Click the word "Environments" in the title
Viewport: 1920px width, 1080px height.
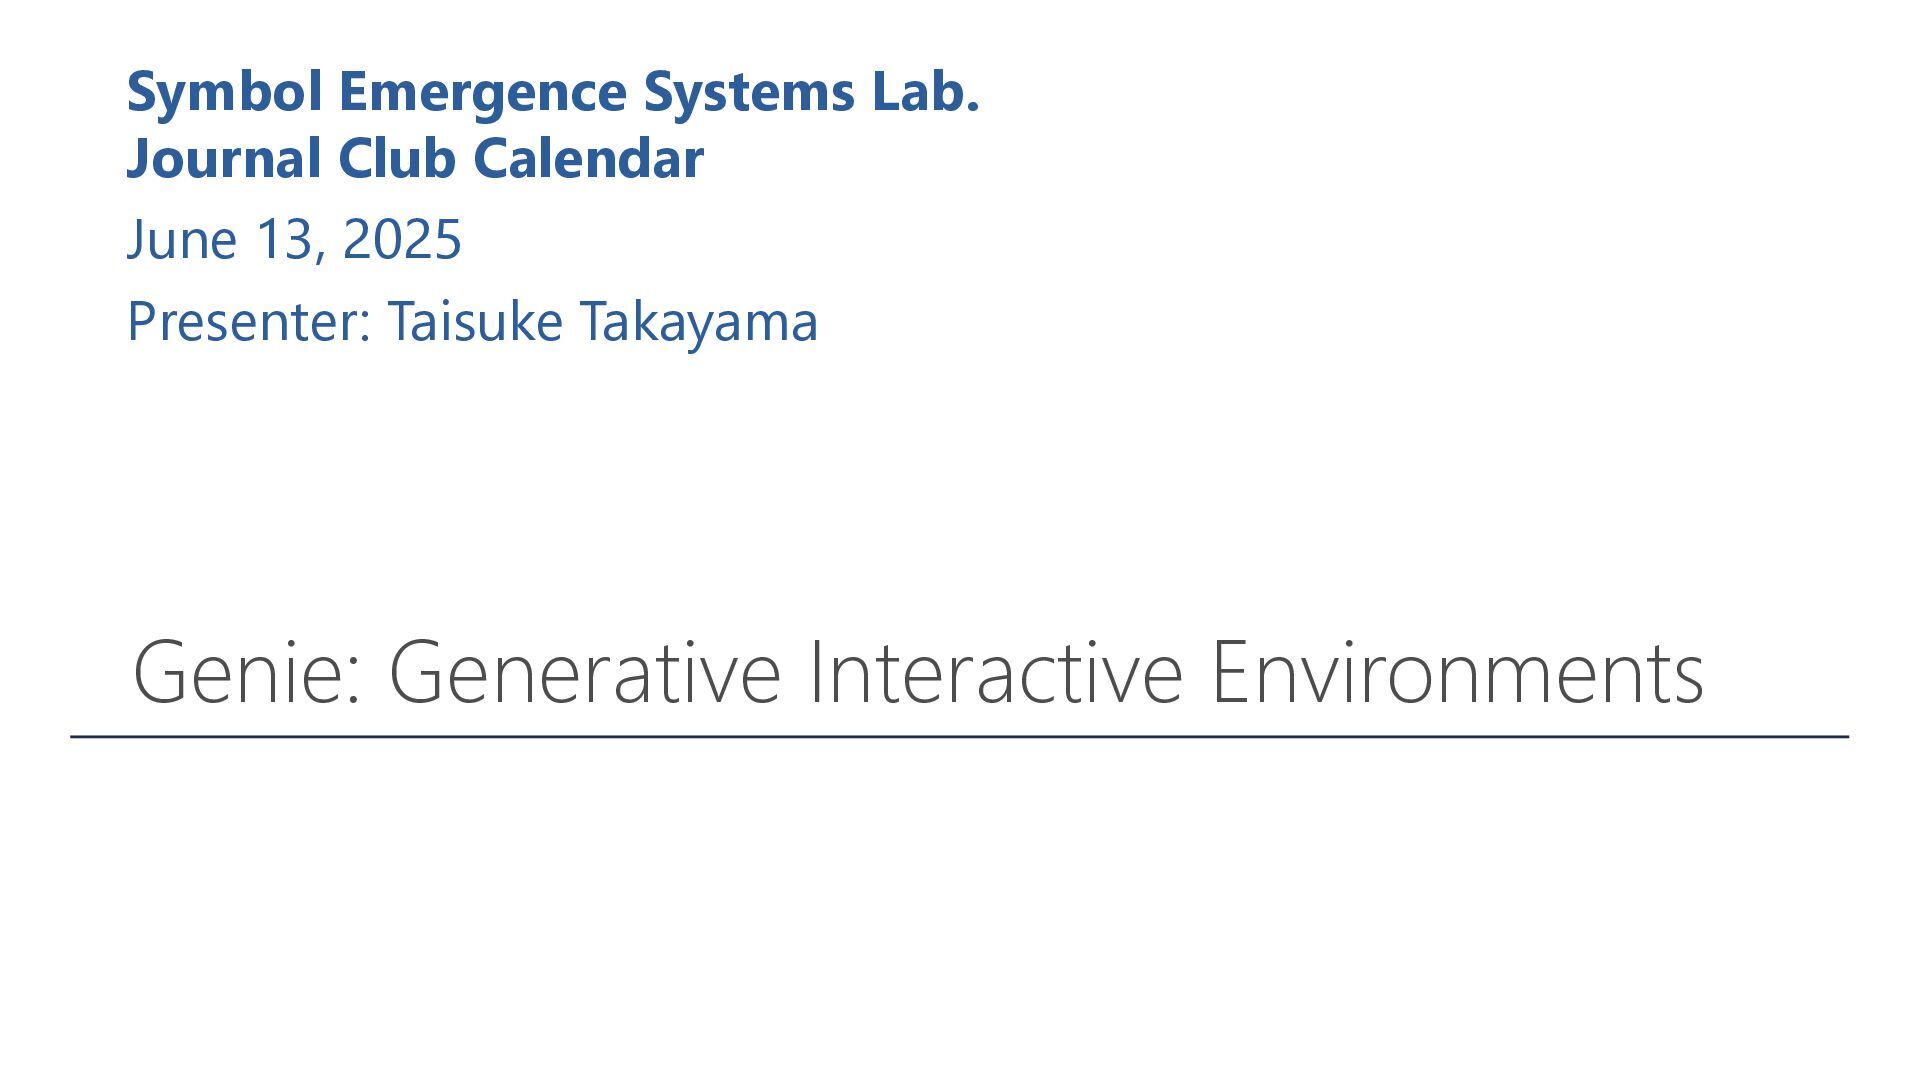click(x=1458, y=672)
